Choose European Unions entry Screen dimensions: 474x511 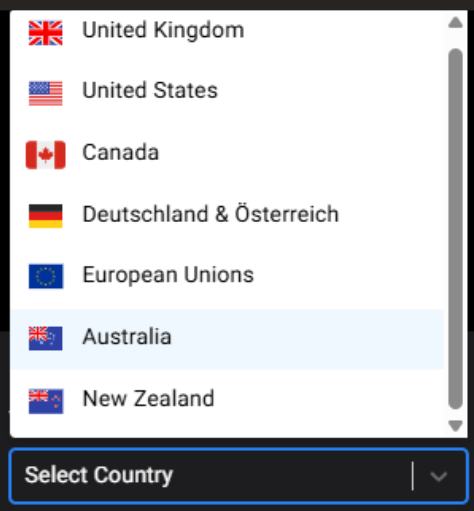(227, 277)
